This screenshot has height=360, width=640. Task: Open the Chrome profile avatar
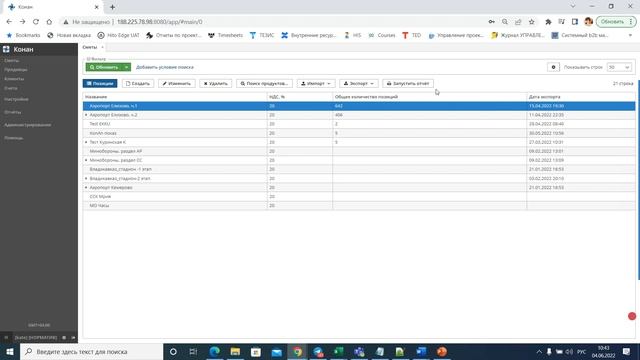click(588, 22)
